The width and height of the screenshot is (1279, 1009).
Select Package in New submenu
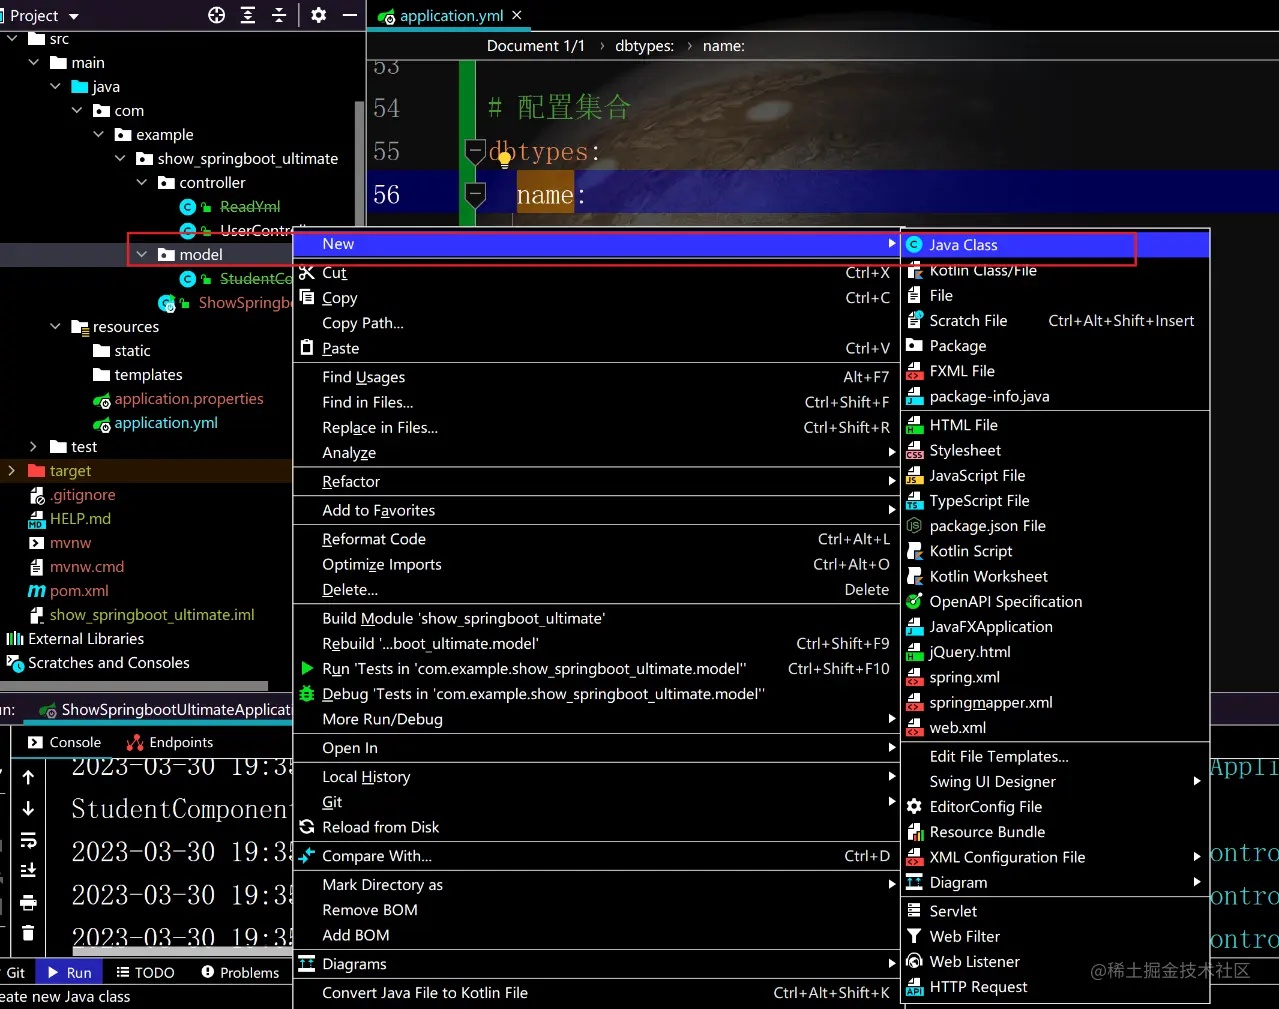pyautogui.click(x=1055, y=345)
